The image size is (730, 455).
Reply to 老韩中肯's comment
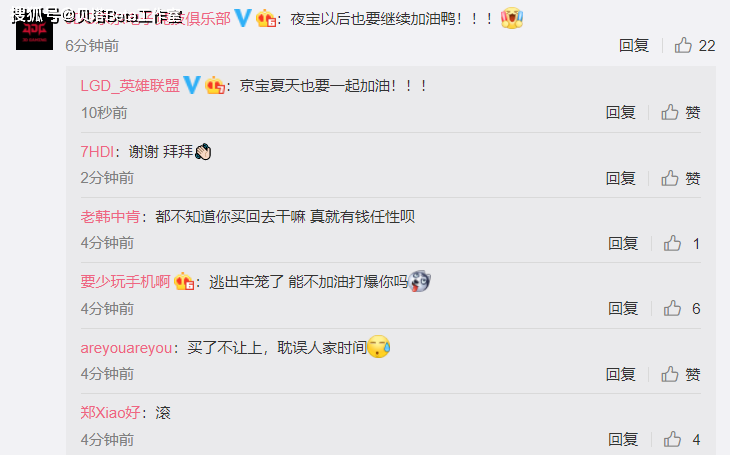(623, 243)
